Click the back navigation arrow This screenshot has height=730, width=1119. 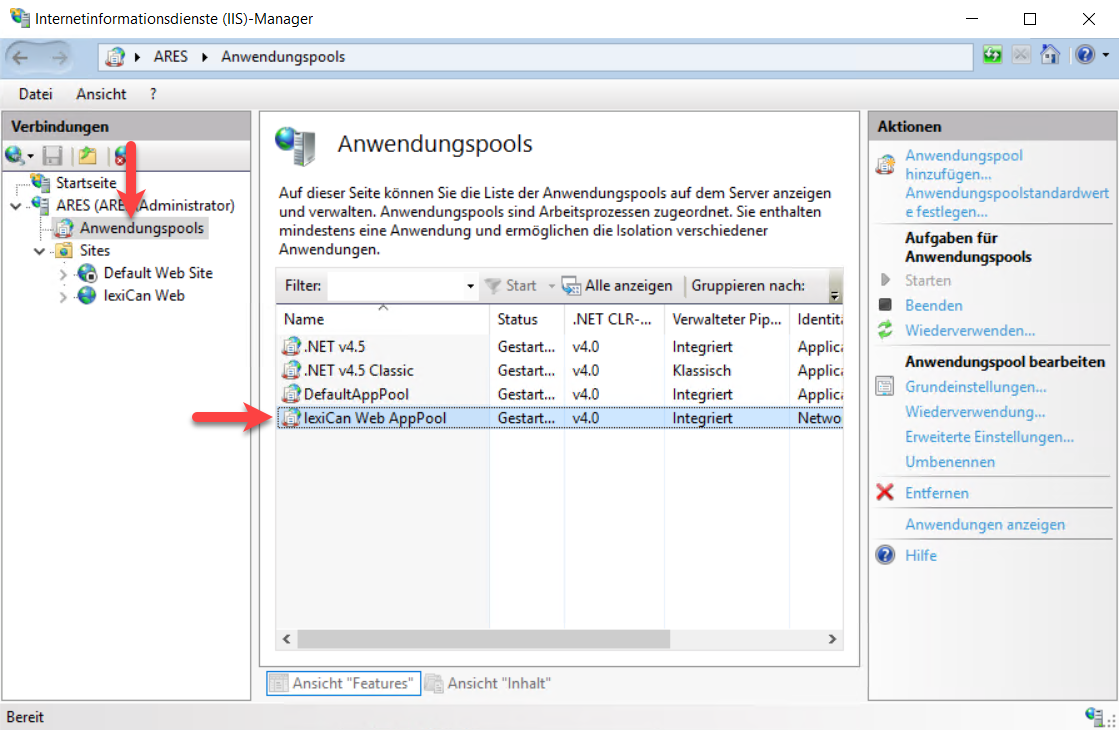tap(22, 57)
